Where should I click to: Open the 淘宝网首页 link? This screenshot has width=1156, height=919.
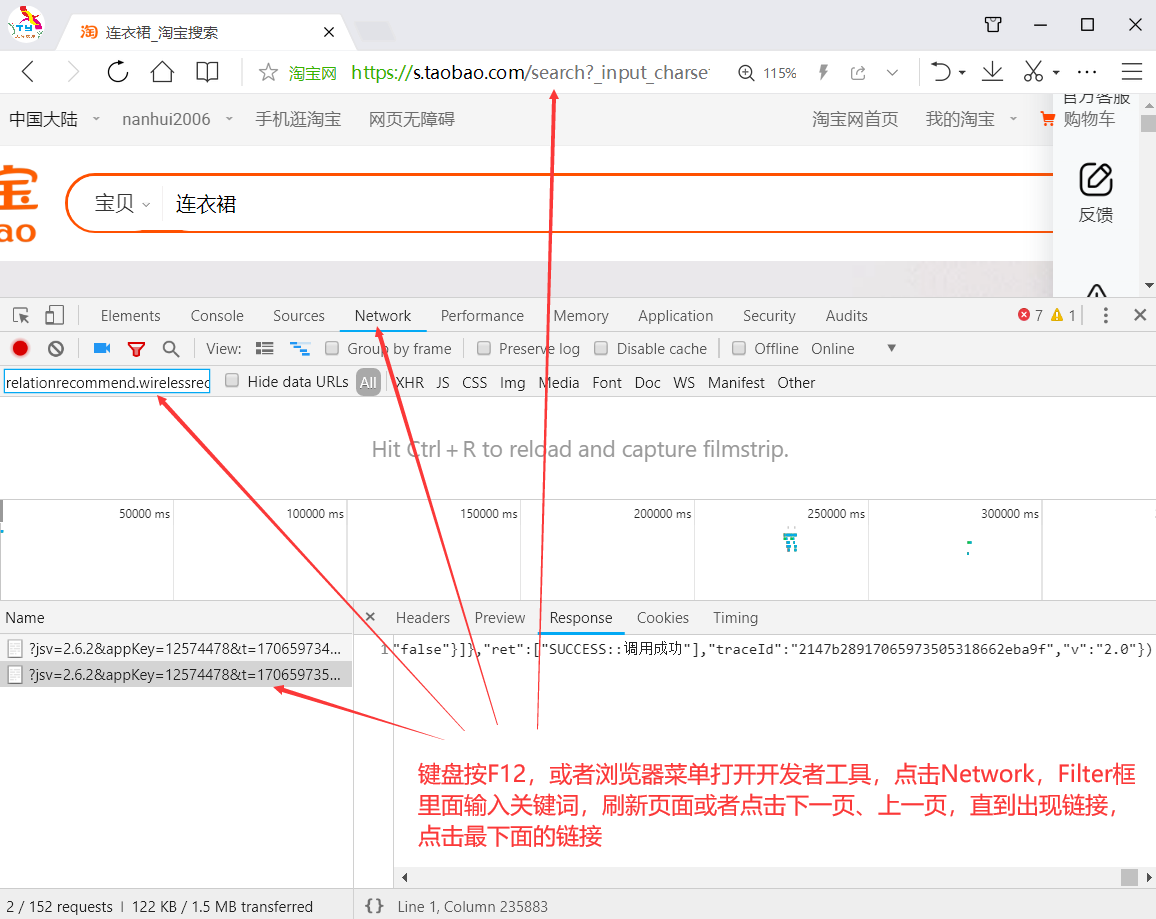855,119
